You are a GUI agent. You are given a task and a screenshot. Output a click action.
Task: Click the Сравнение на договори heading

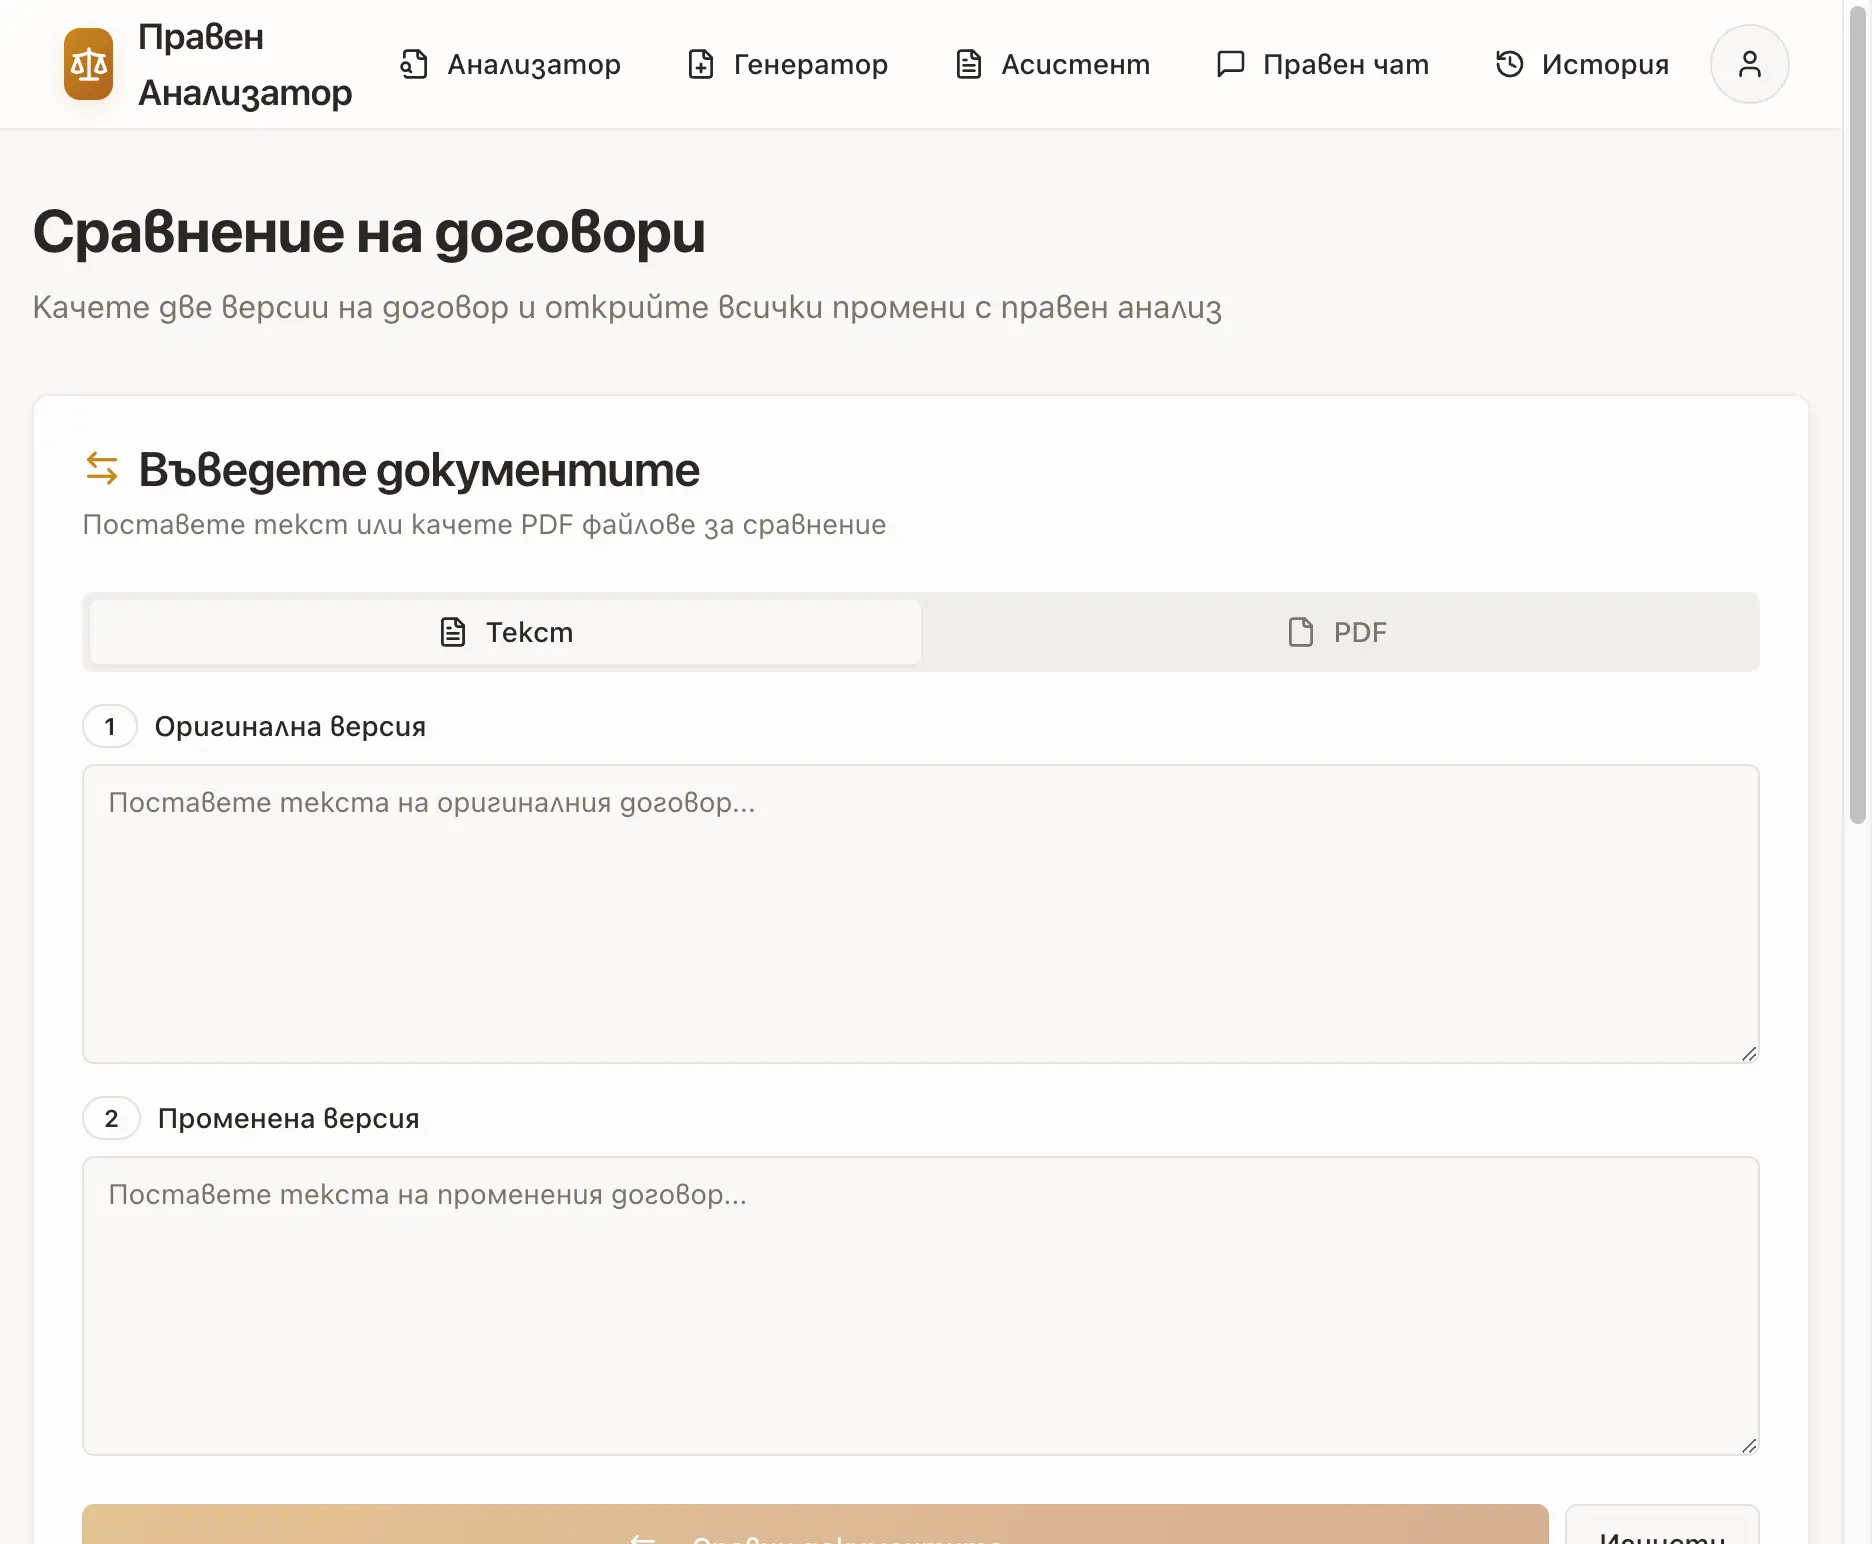pyautogui.click(x=369, y=232)
